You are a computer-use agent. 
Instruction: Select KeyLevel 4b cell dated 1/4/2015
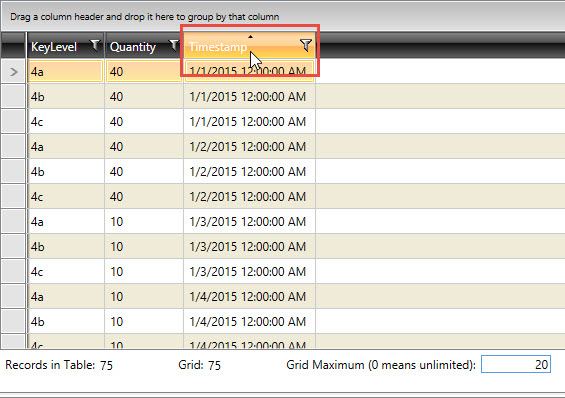tap(66, 321)
